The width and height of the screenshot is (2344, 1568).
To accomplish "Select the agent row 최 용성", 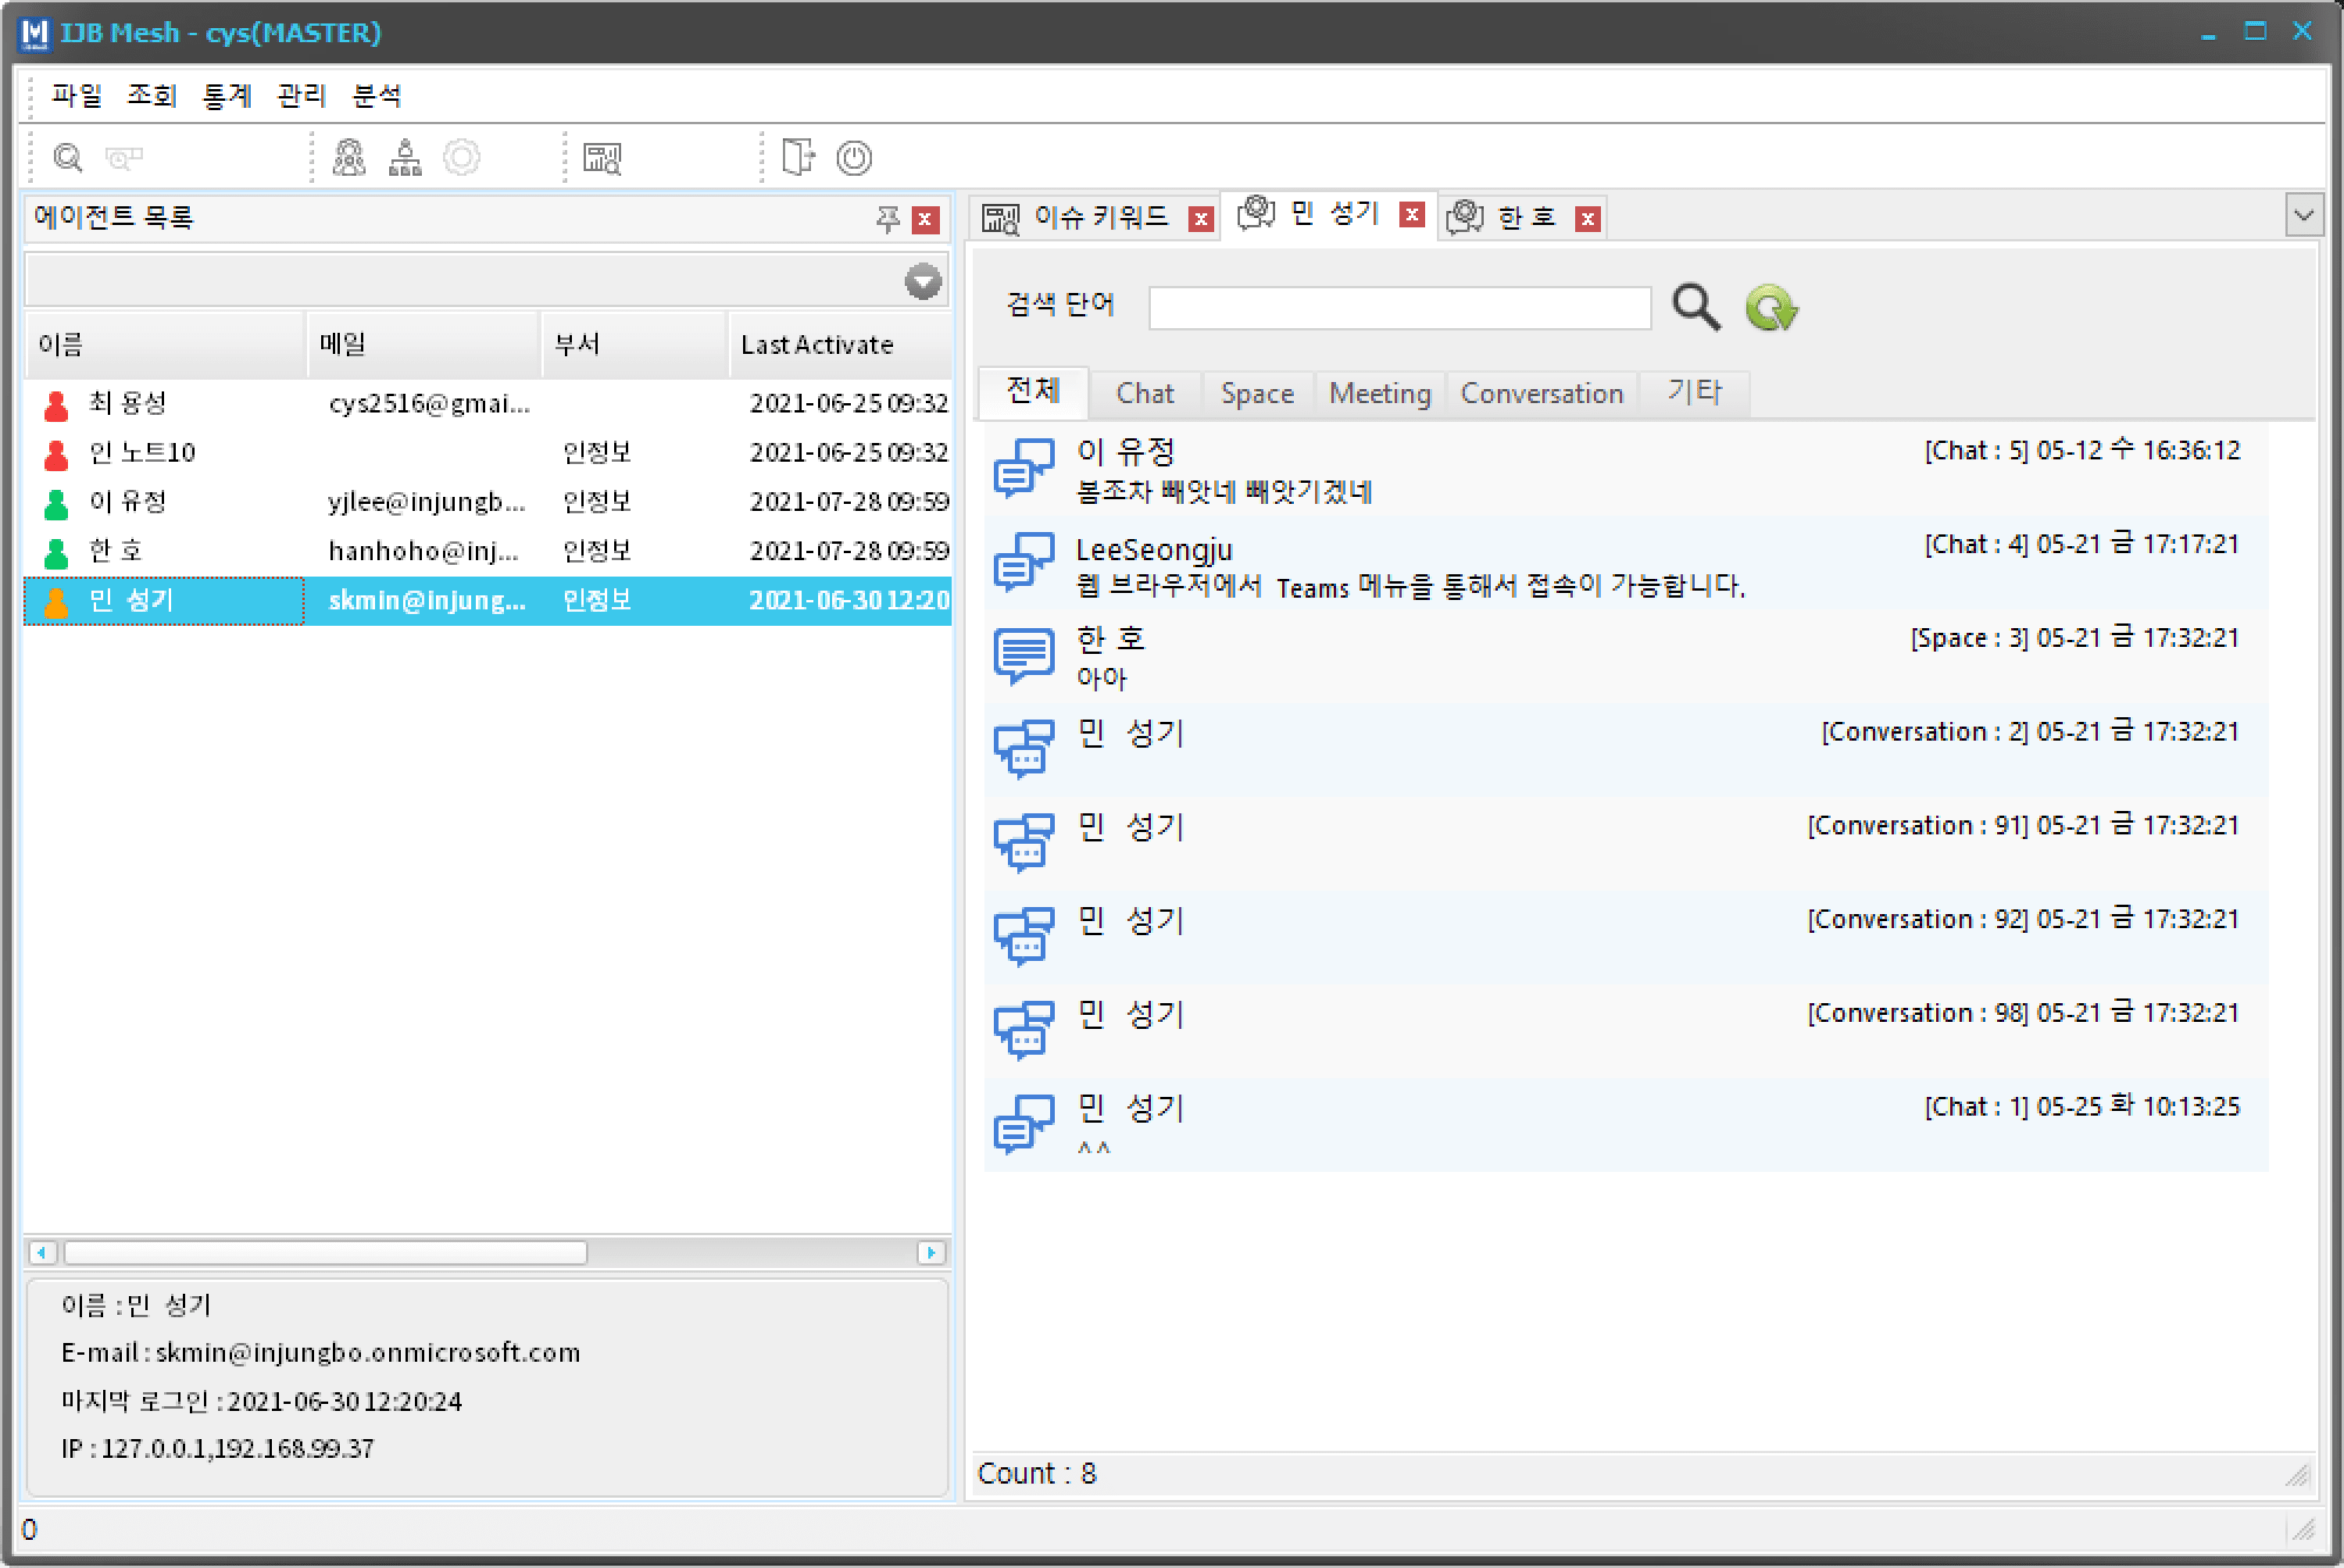I will (488, 404).
